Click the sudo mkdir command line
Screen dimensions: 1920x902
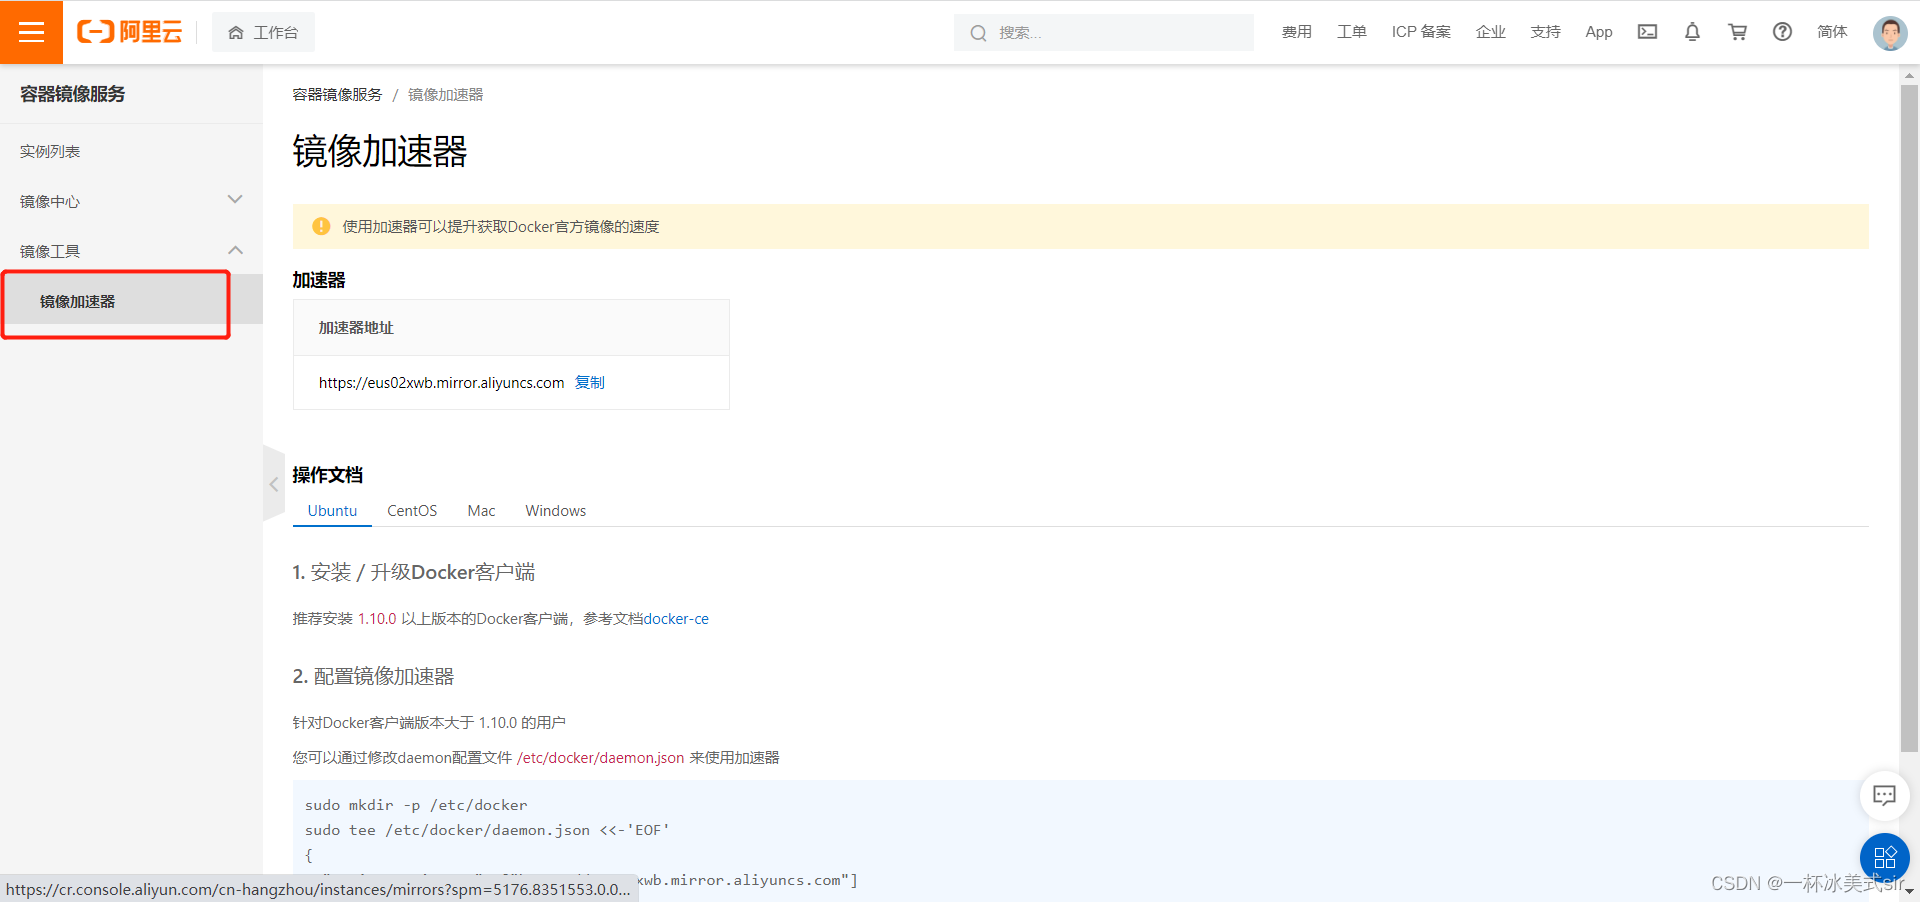(x=416, y=805)
